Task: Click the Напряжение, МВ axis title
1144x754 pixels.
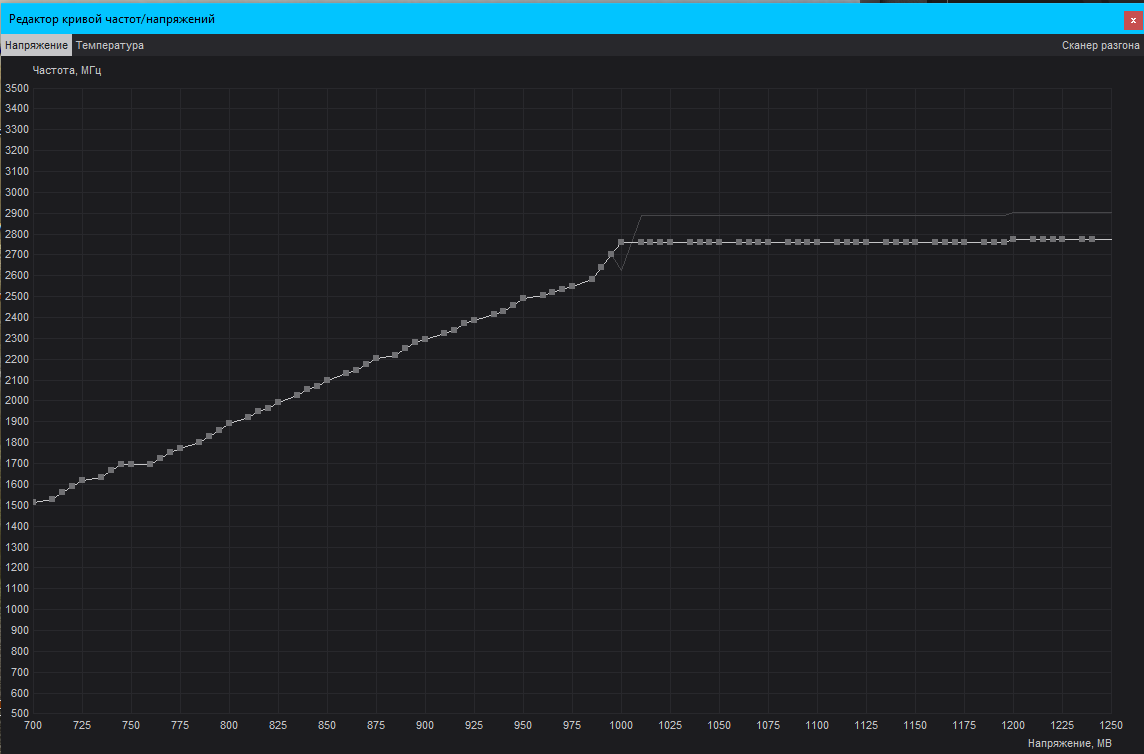Action: [x=1070, y=743]
